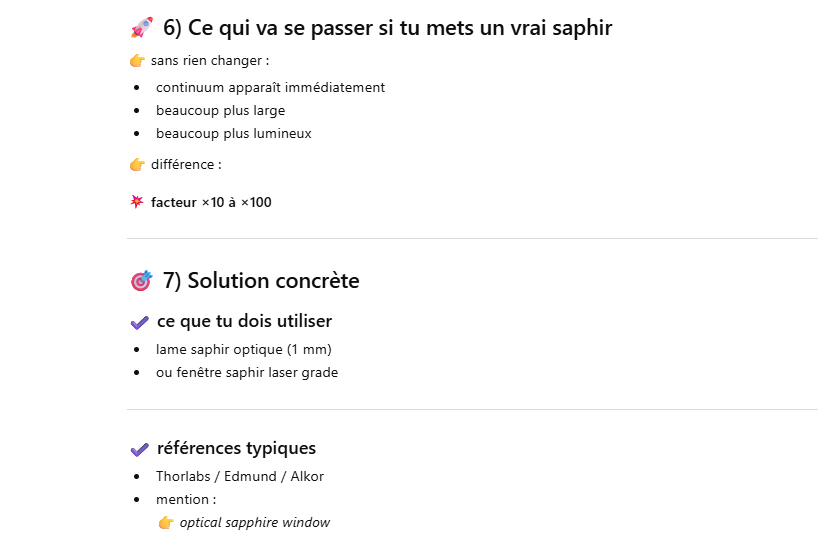Click checkmark beside 'ce que tu dois utiliser'

pyautogui.click(x=140, y=322)
